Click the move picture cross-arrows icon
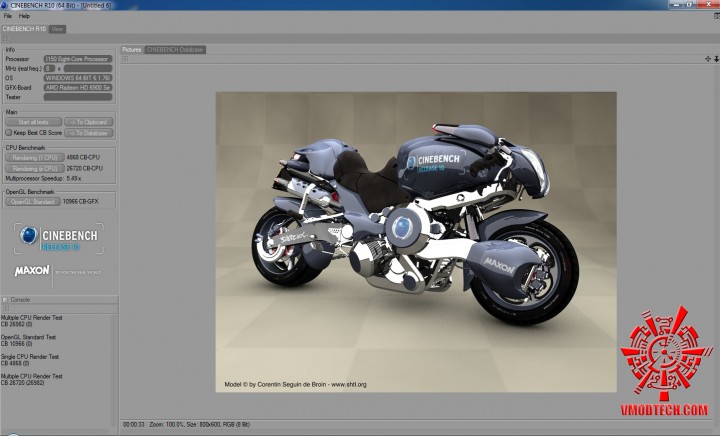The width and height of the screenshot is (720, 436). tap(708, 59)
